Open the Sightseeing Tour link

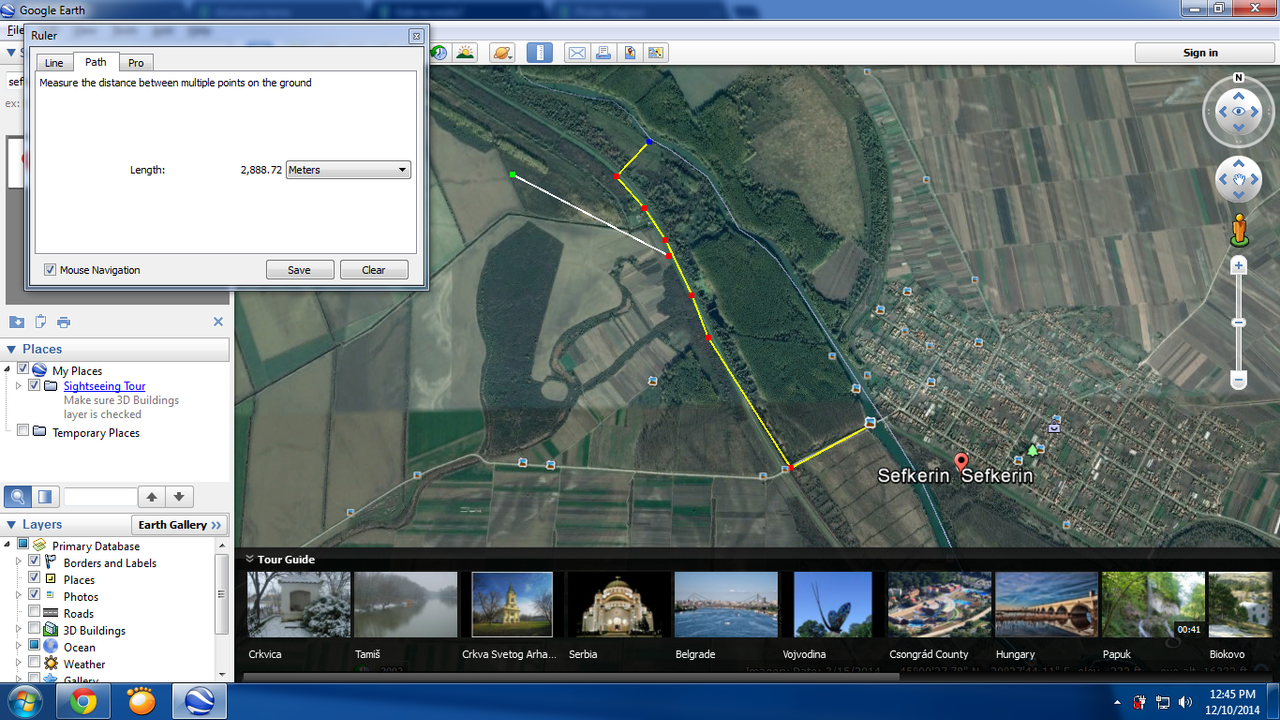click(x=105, y=386)
